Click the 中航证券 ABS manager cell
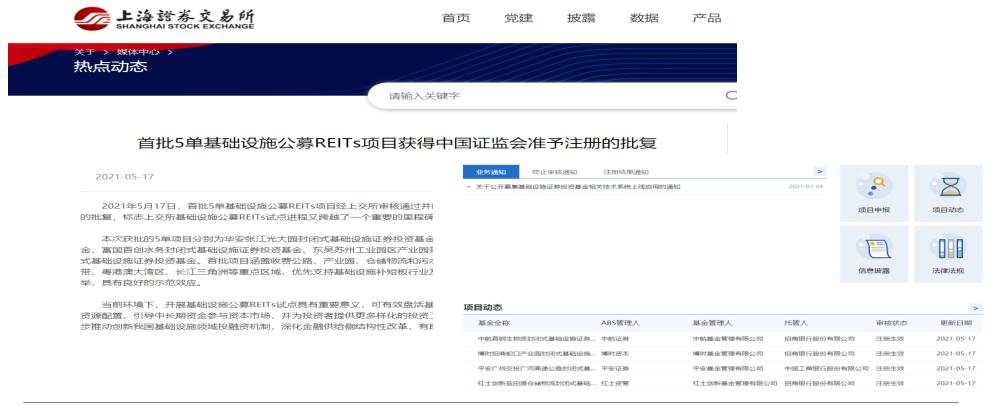The image size is (991, 406). click(613, 338)
